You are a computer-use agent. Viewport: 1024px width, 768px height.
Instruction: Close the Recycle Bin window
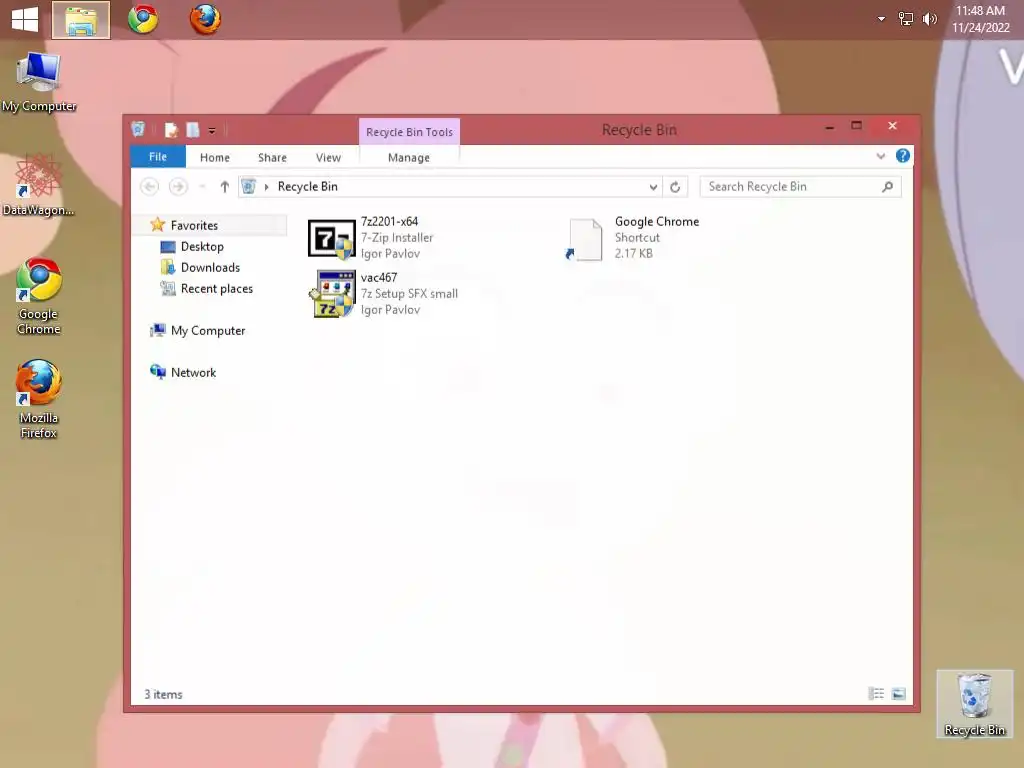[x=892, y=125]
